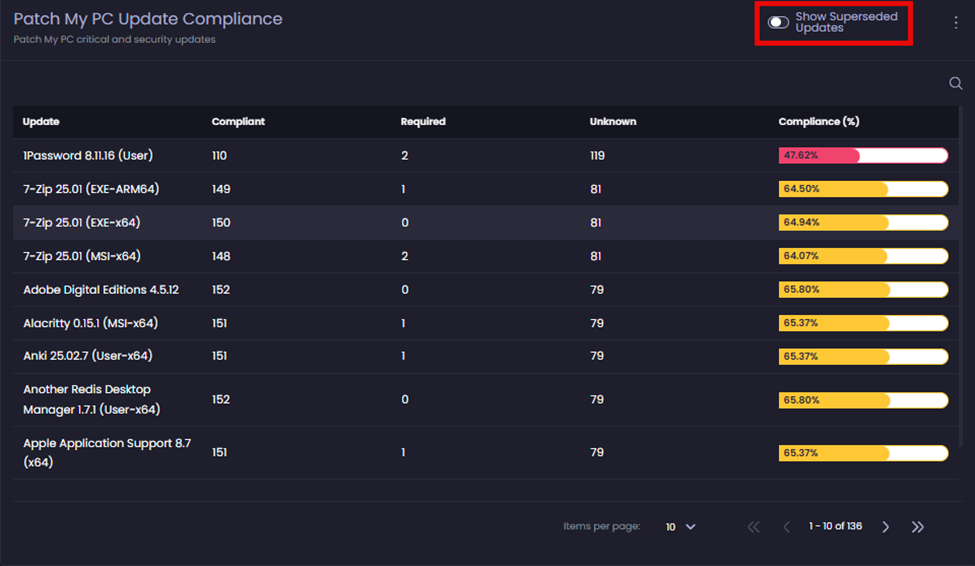This screenshot has width=975, height=566.
Task: Click the 64.50% compliance bar
Action: pyautogui.click(x=863, y=189)
